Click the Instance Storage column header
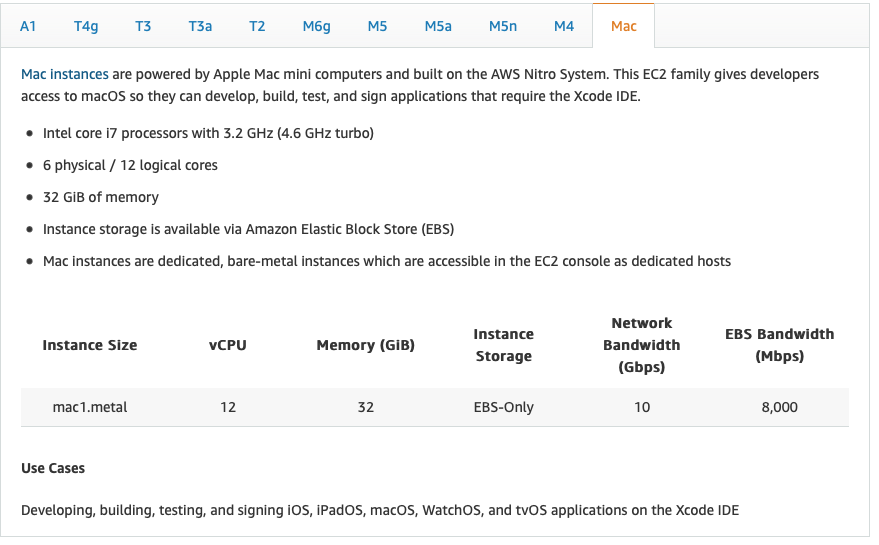The width and height of the screenshot is (879, 545). click(x=503, y=345)
